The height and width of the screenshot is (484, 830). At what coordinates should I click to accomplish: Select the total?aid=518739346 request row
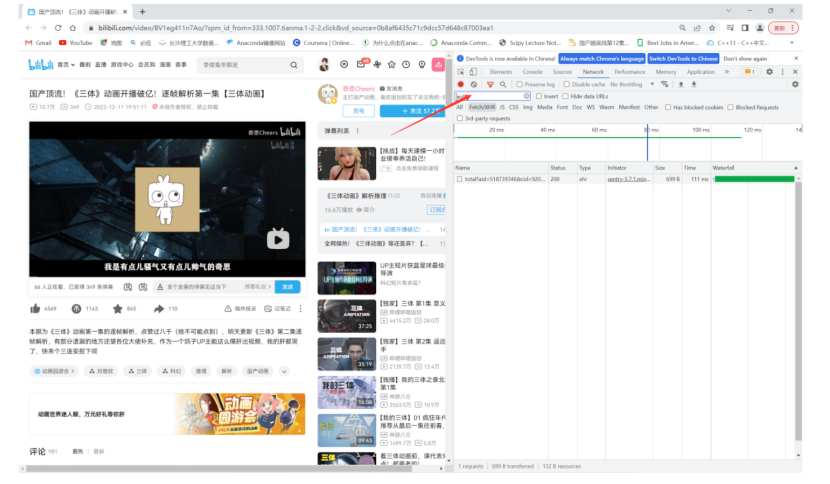(x=627, y=179)
